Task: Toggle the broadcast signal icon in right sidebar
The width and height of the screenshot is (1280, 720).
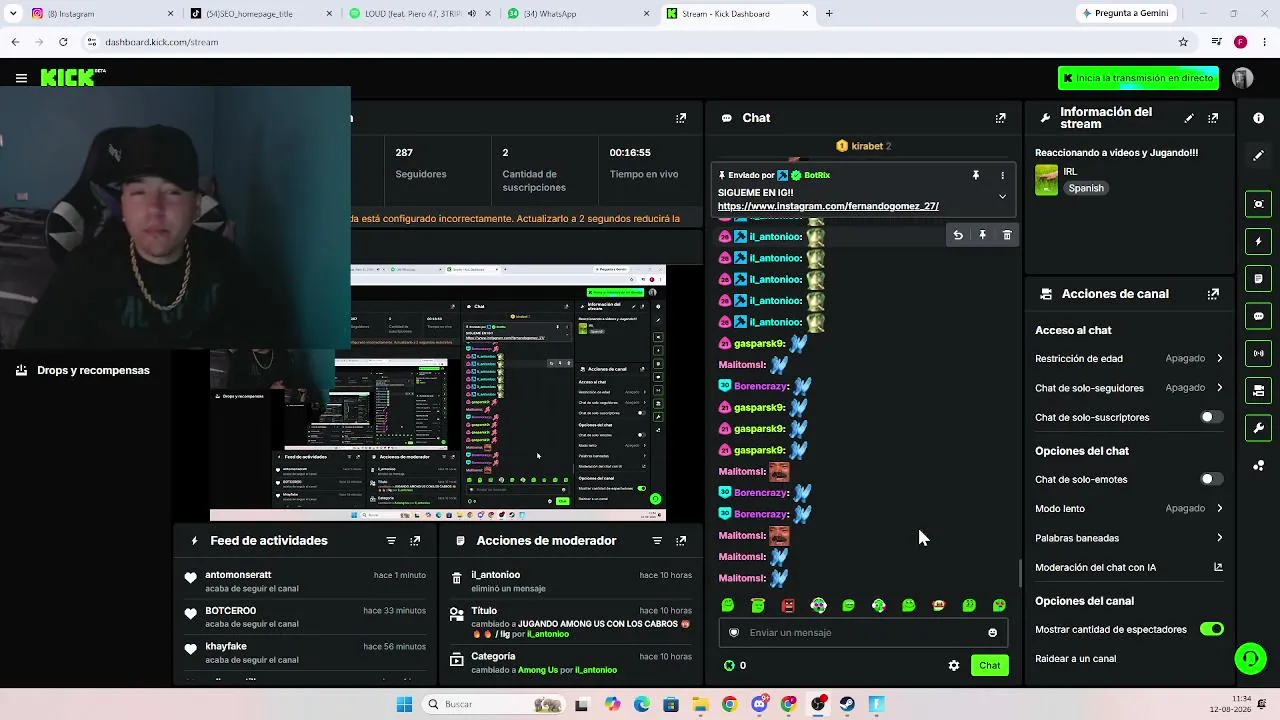Action: pyautogui.click(x=1258, y=353)
